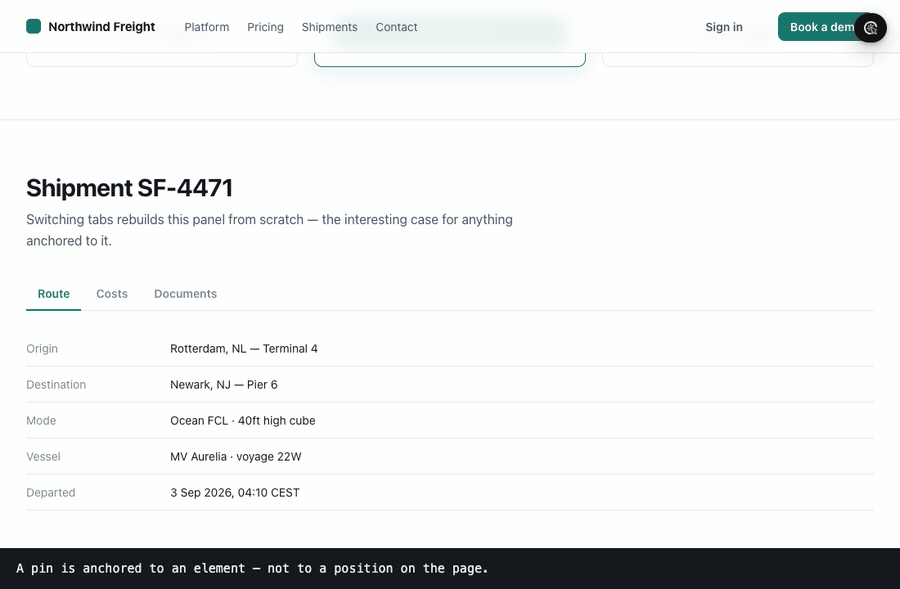Open the Platform nav item

(207, 27)
